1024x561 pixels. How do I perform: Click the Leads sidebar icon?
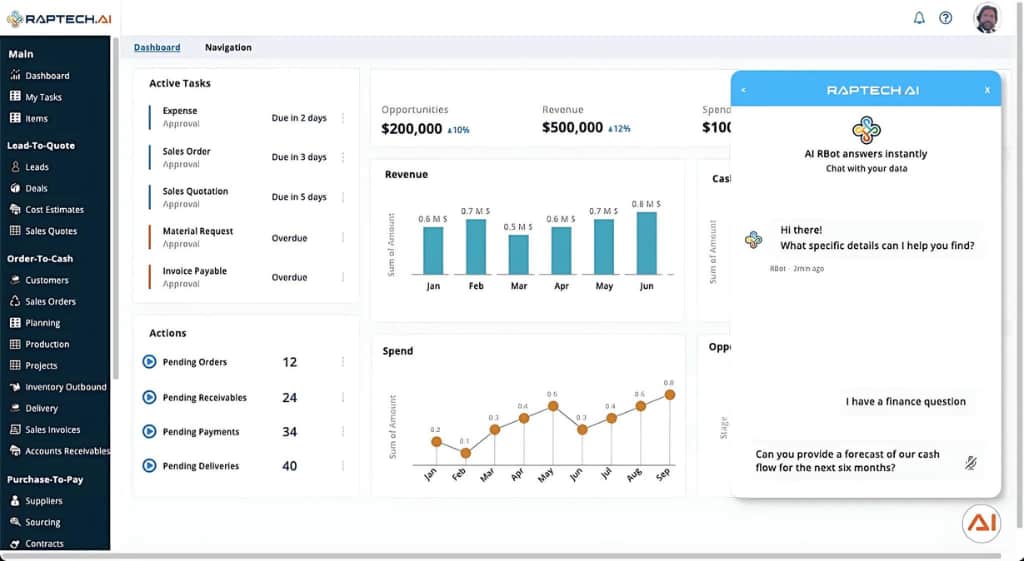coord(15,167)
